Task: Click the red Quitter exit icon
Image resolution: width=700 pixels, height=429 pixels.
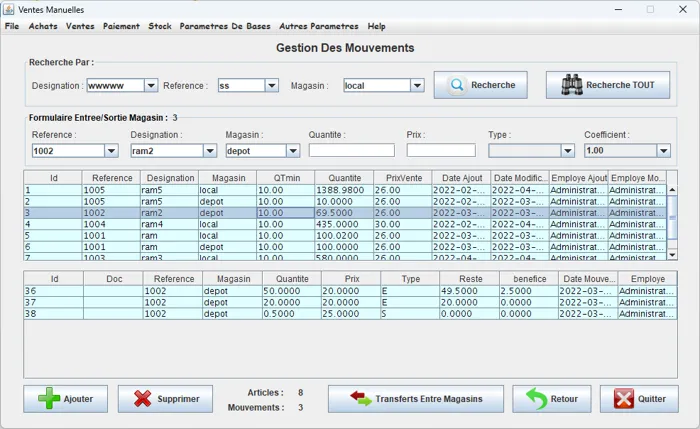Action: (x=624, y=399)
